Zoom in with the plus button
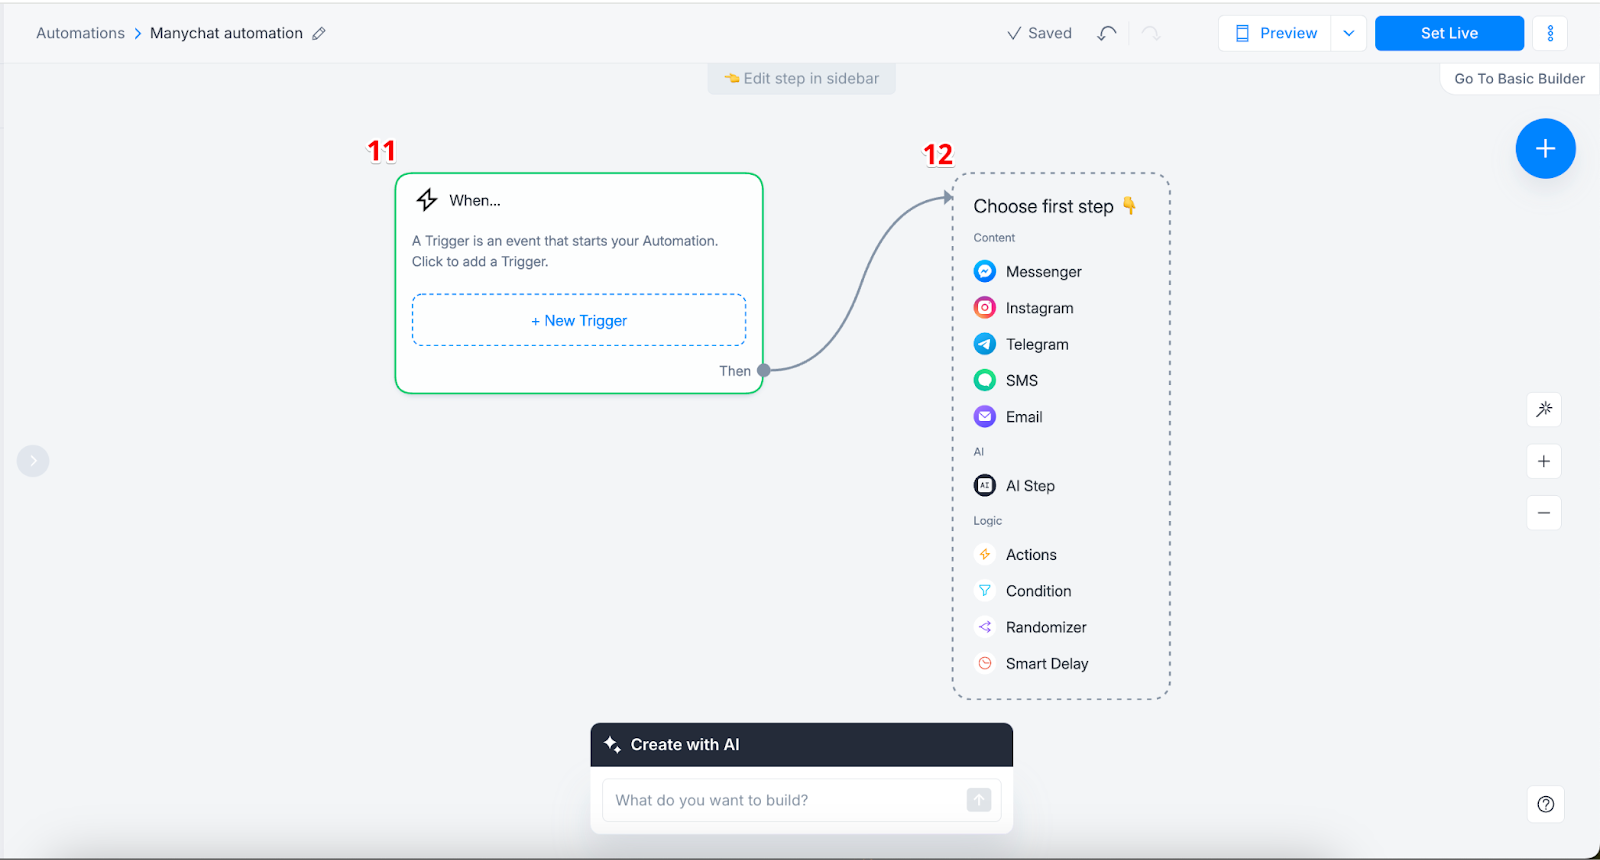The height and width of the screenshot is (860, 1600). [1544, 461]
